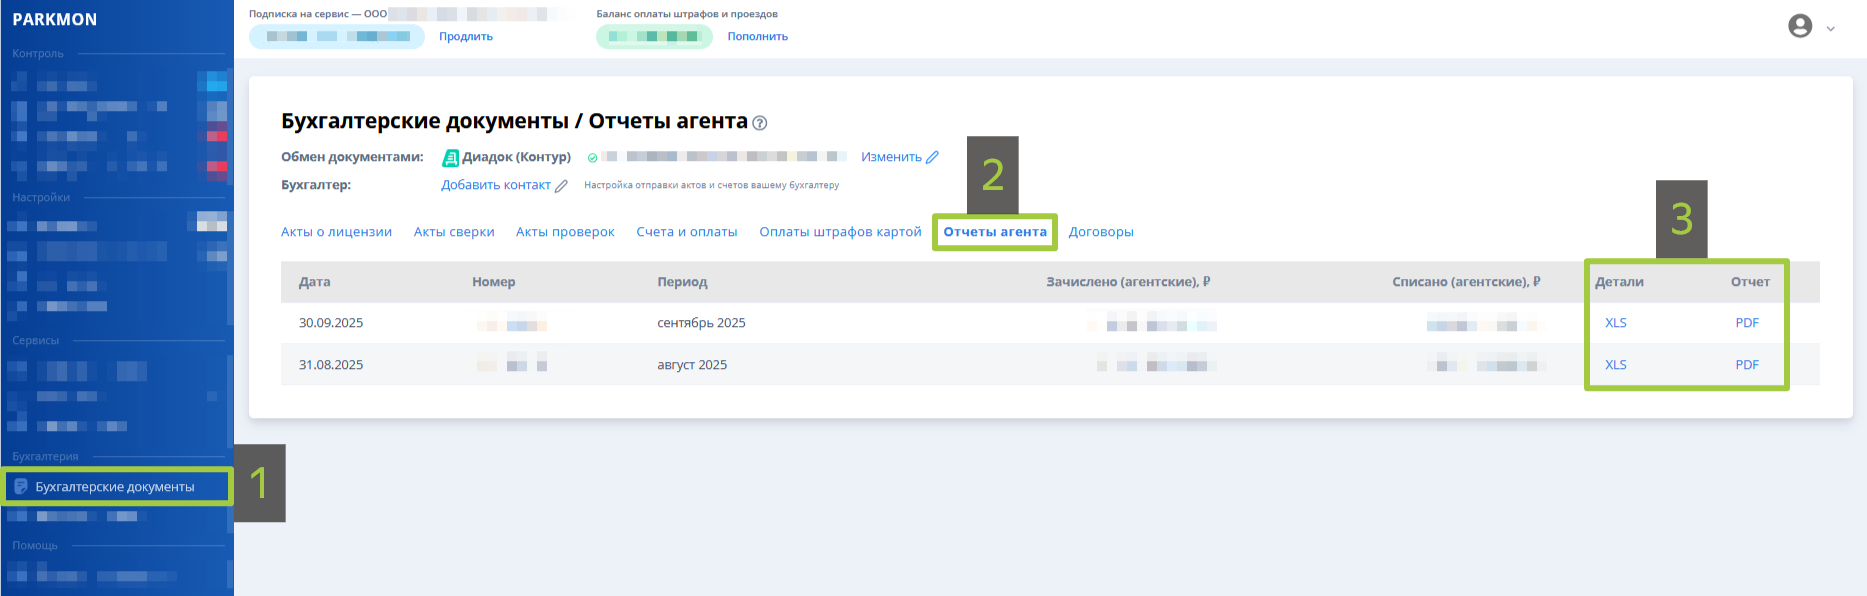This screenshot has height=596, width=1867.
Task: Click the Бухгалтерские документы sidebar document icon
Action: (x=21, y=487)
